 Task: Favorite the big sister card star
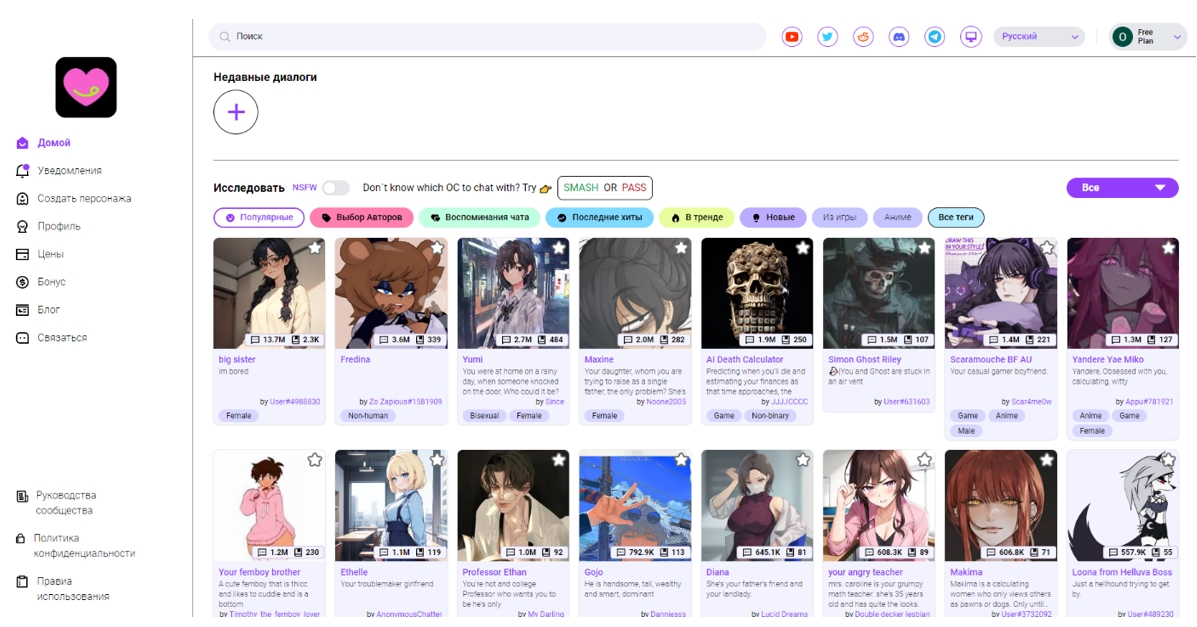point(315,247)
